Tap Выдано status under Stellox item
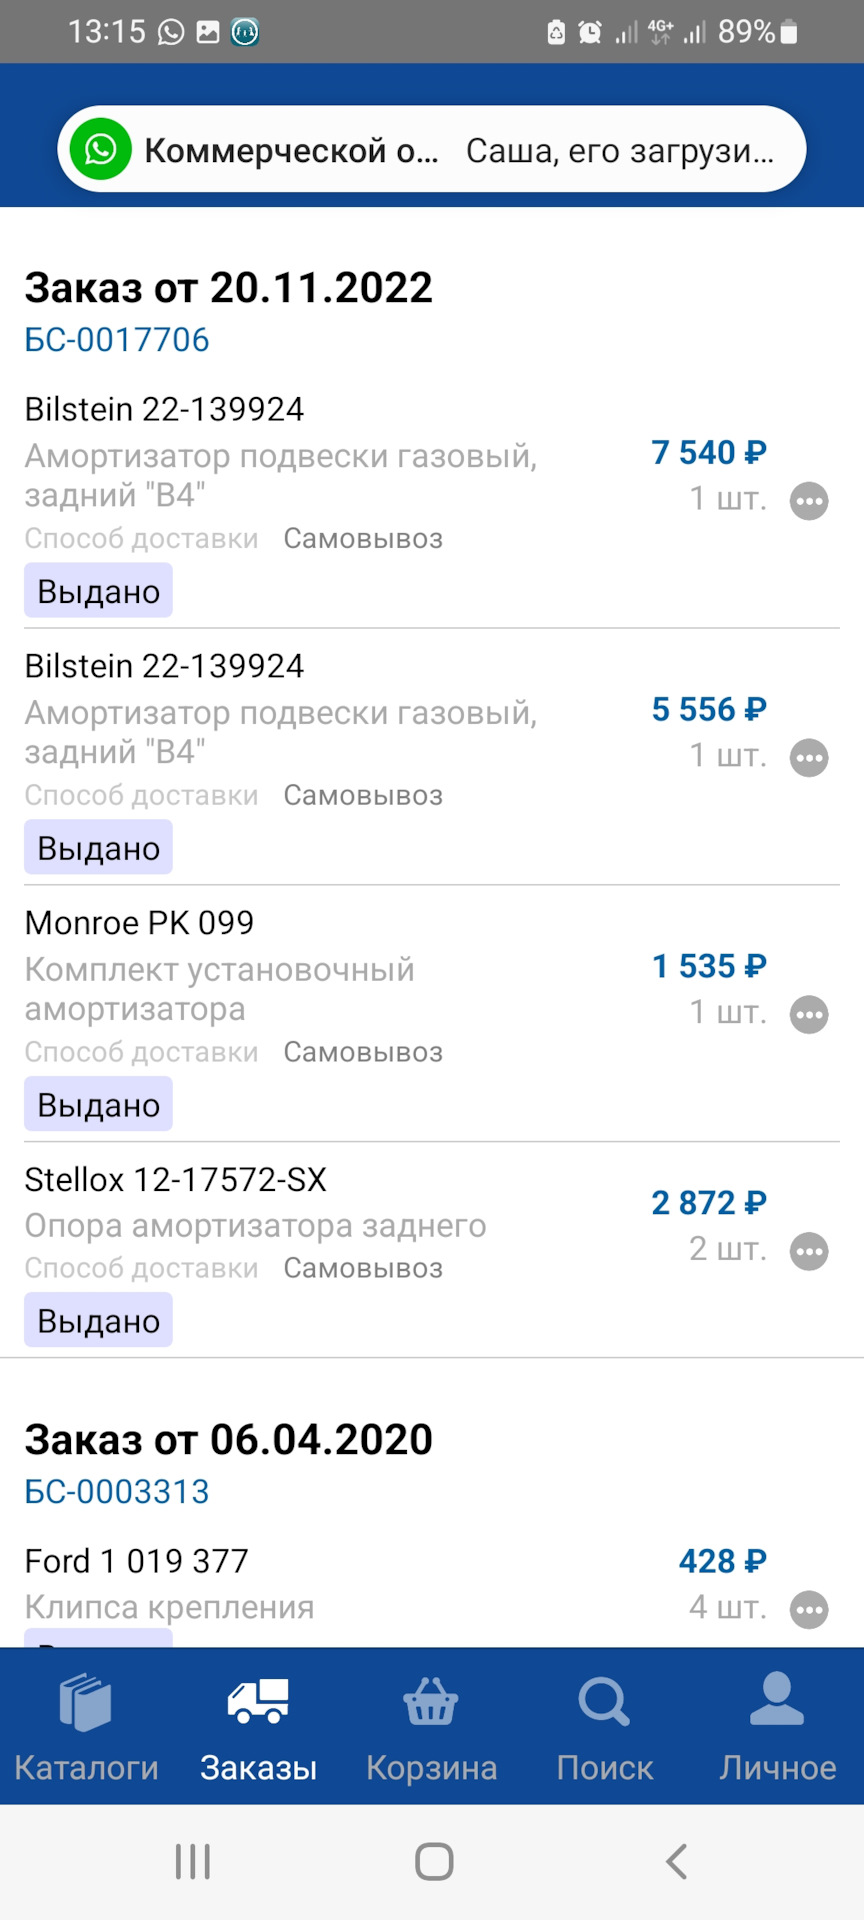The width and height of the screenshot is (864, 1920). point(98,1321)
